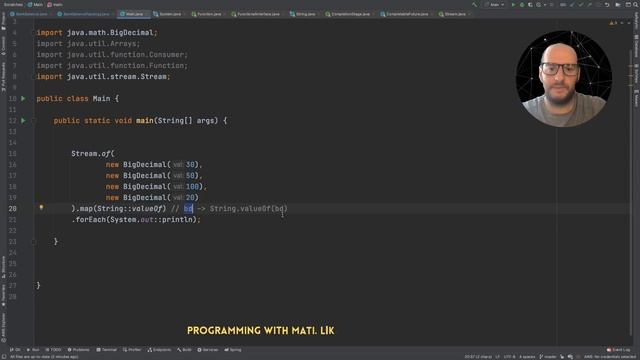Click the rollback undo arrow icon

point(607,4)
